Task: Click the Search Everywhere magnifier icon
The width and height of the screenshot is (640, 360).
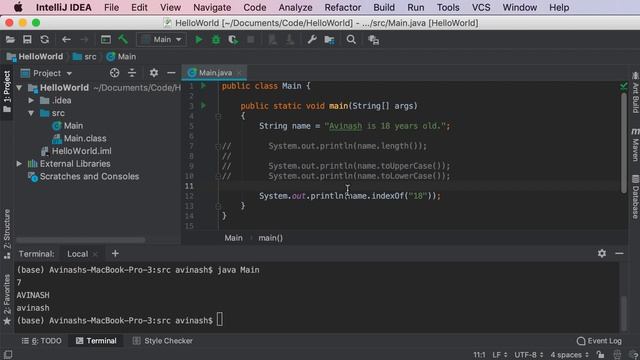Action: 351,40
